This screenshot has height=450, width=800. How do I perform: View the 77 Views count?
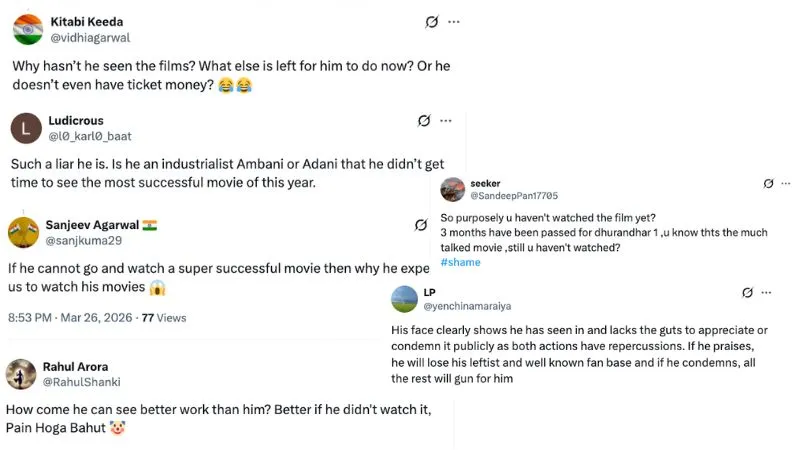[164, 318]
